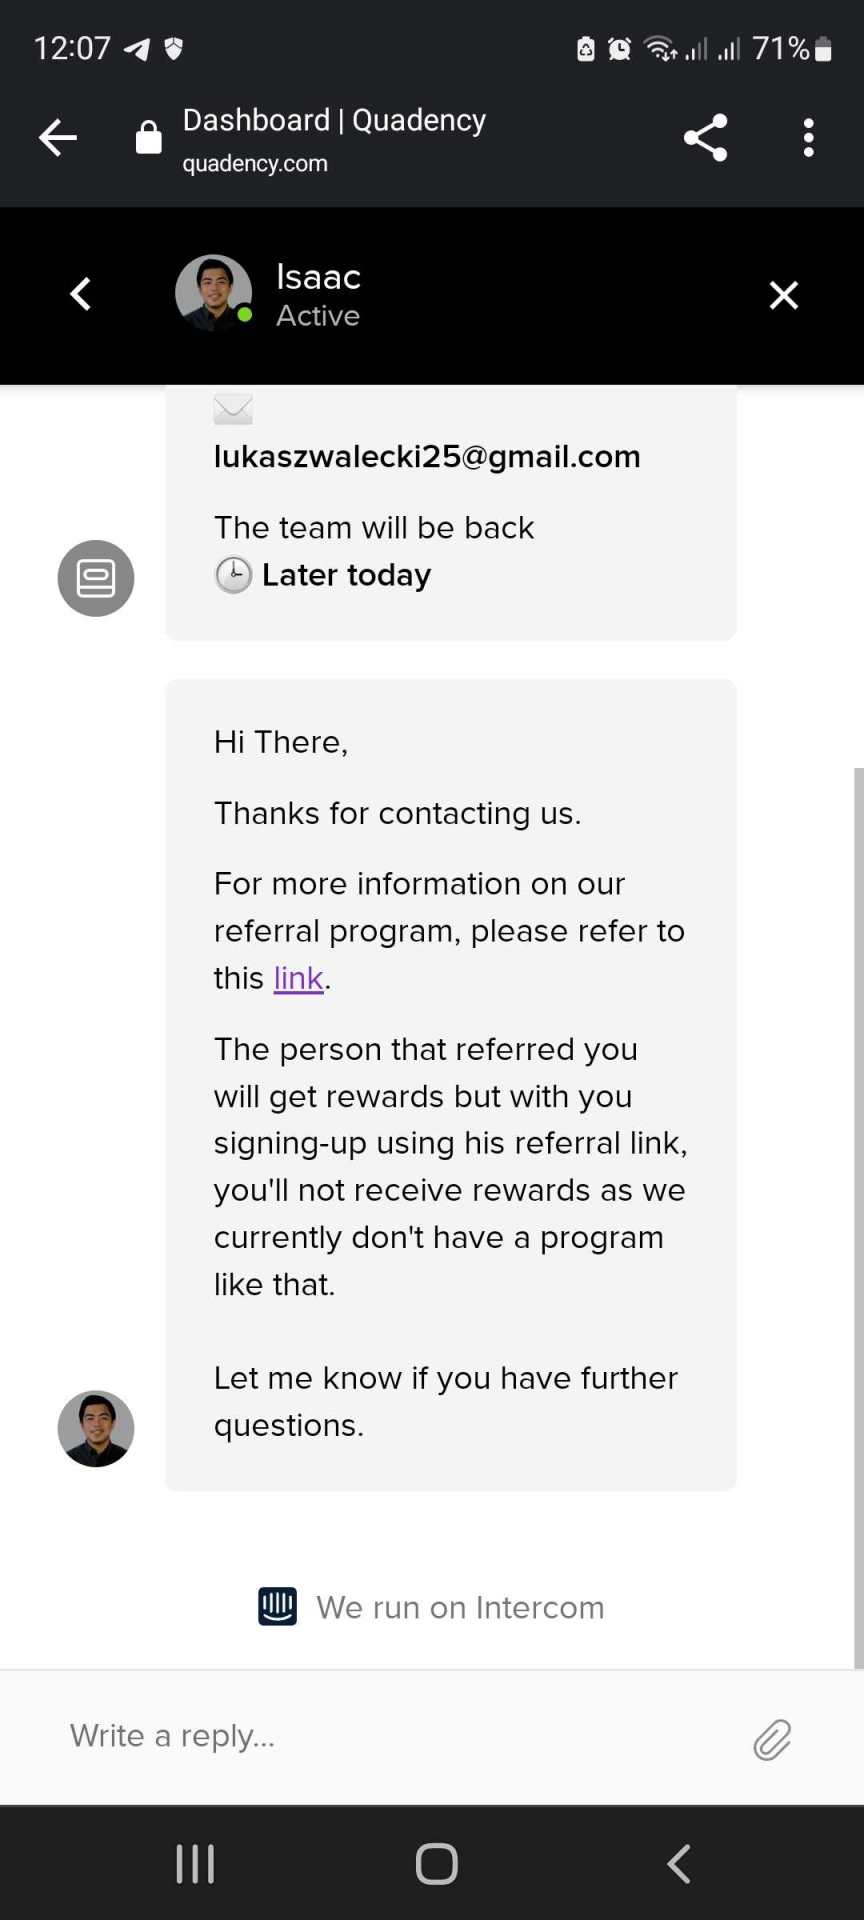Open Android recent apps button
The width and height of the screenshot is (864, 1920).
195,1864
